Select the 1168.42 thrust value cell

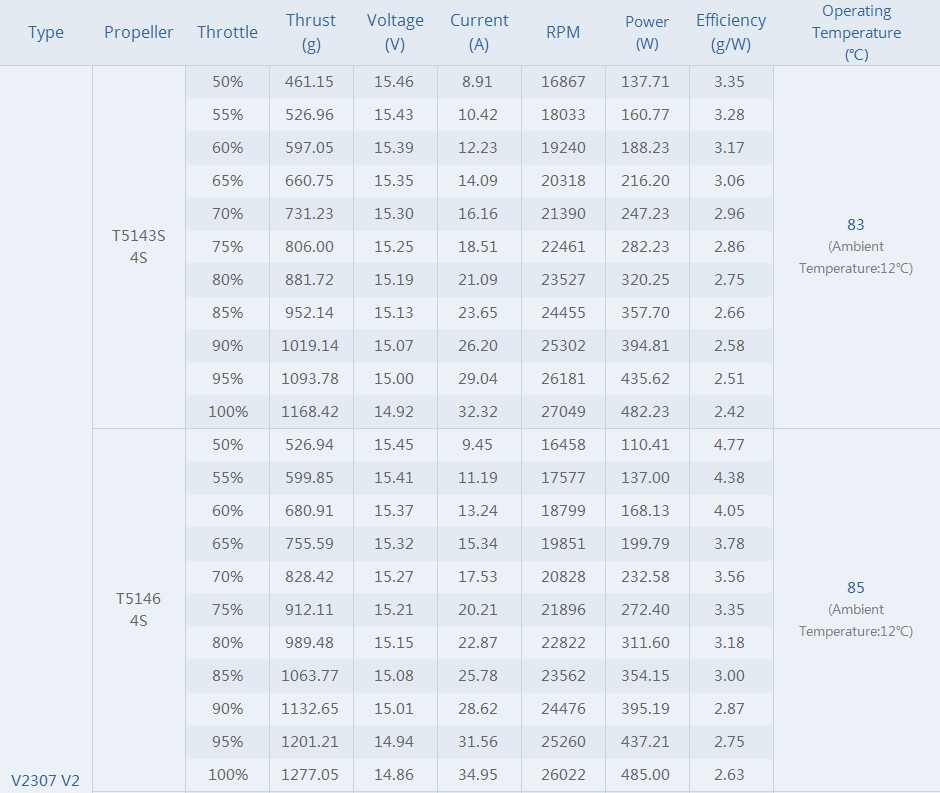(x=311, y=411)
